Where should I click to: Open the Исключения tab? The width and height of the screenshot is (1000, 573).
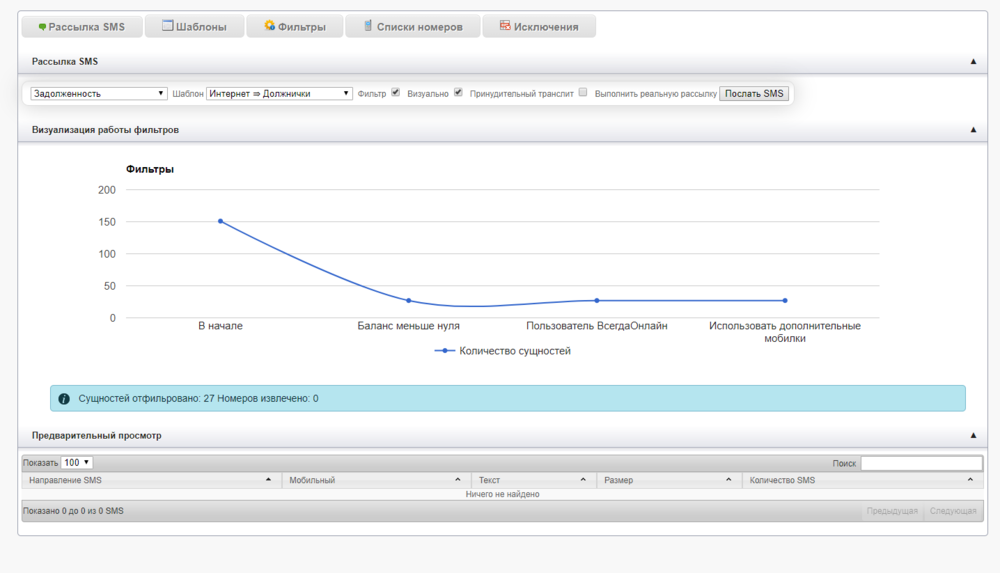[x=539, y=27]
